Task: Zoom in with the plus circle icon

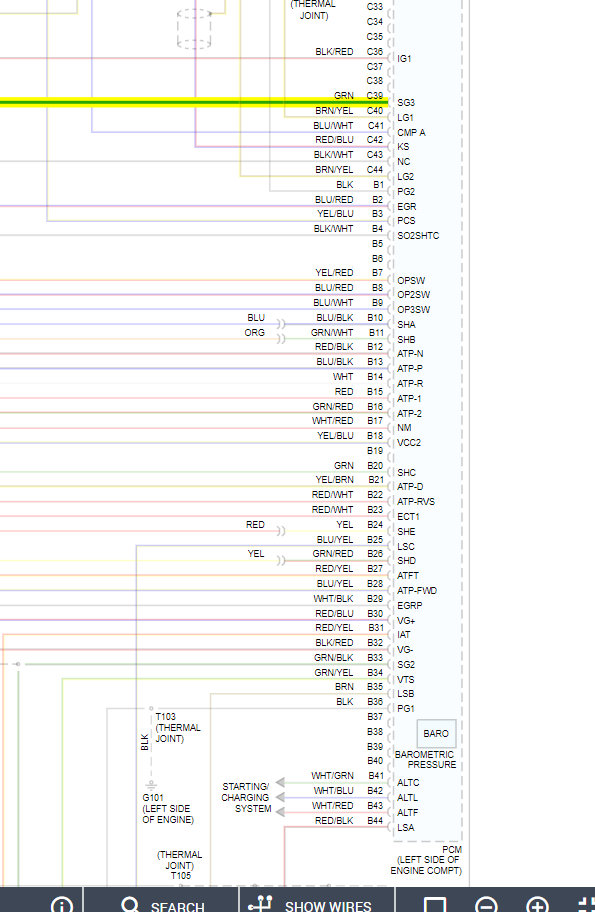Action: (x=537, y=906)
